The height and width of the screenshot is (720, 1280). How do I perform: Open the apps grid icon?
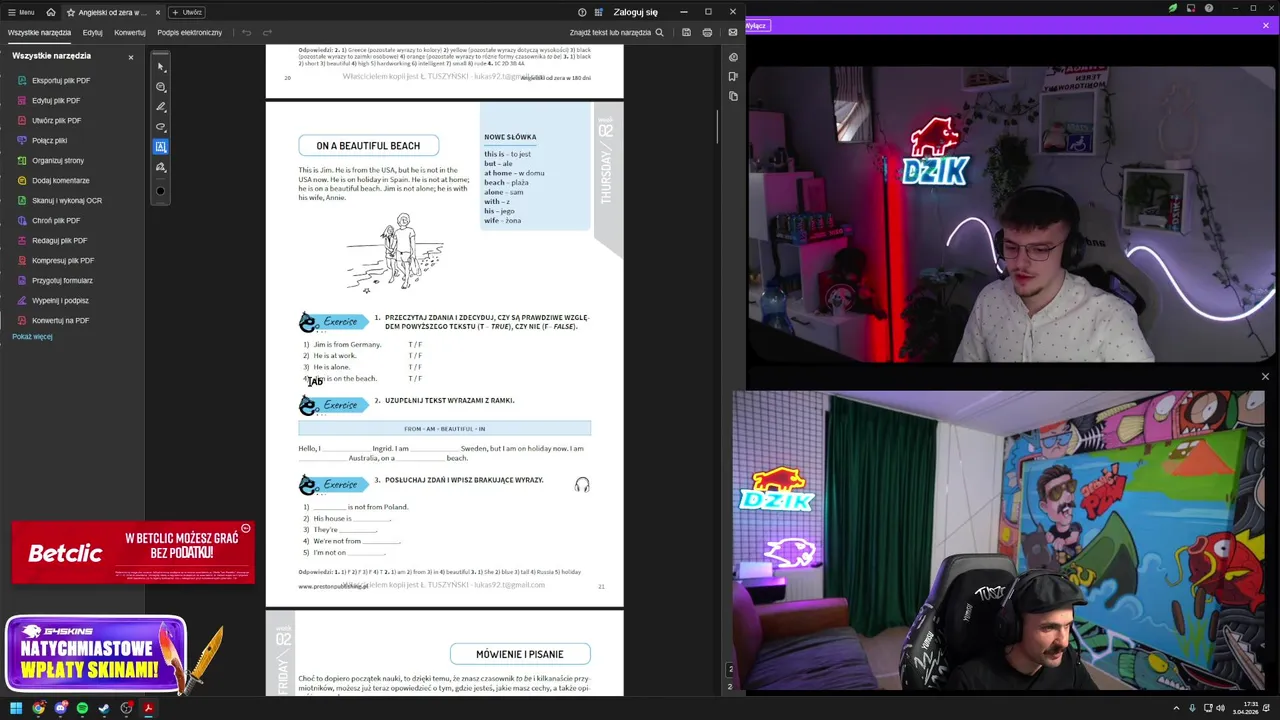coord(599,12)
